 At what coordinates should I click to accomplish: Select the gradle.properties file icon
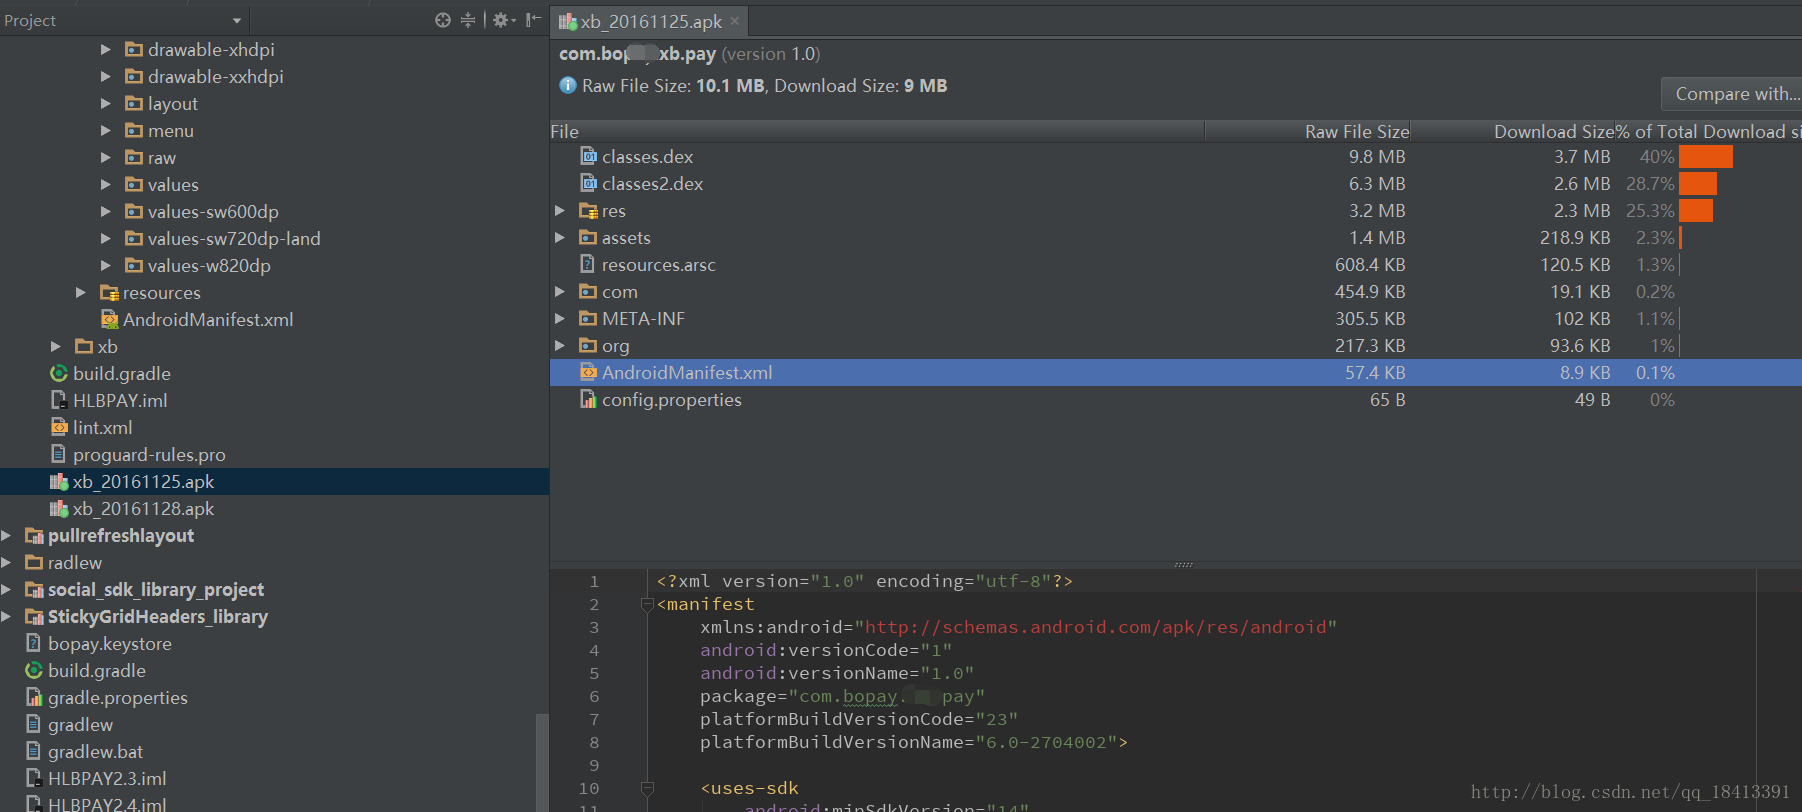34,697
